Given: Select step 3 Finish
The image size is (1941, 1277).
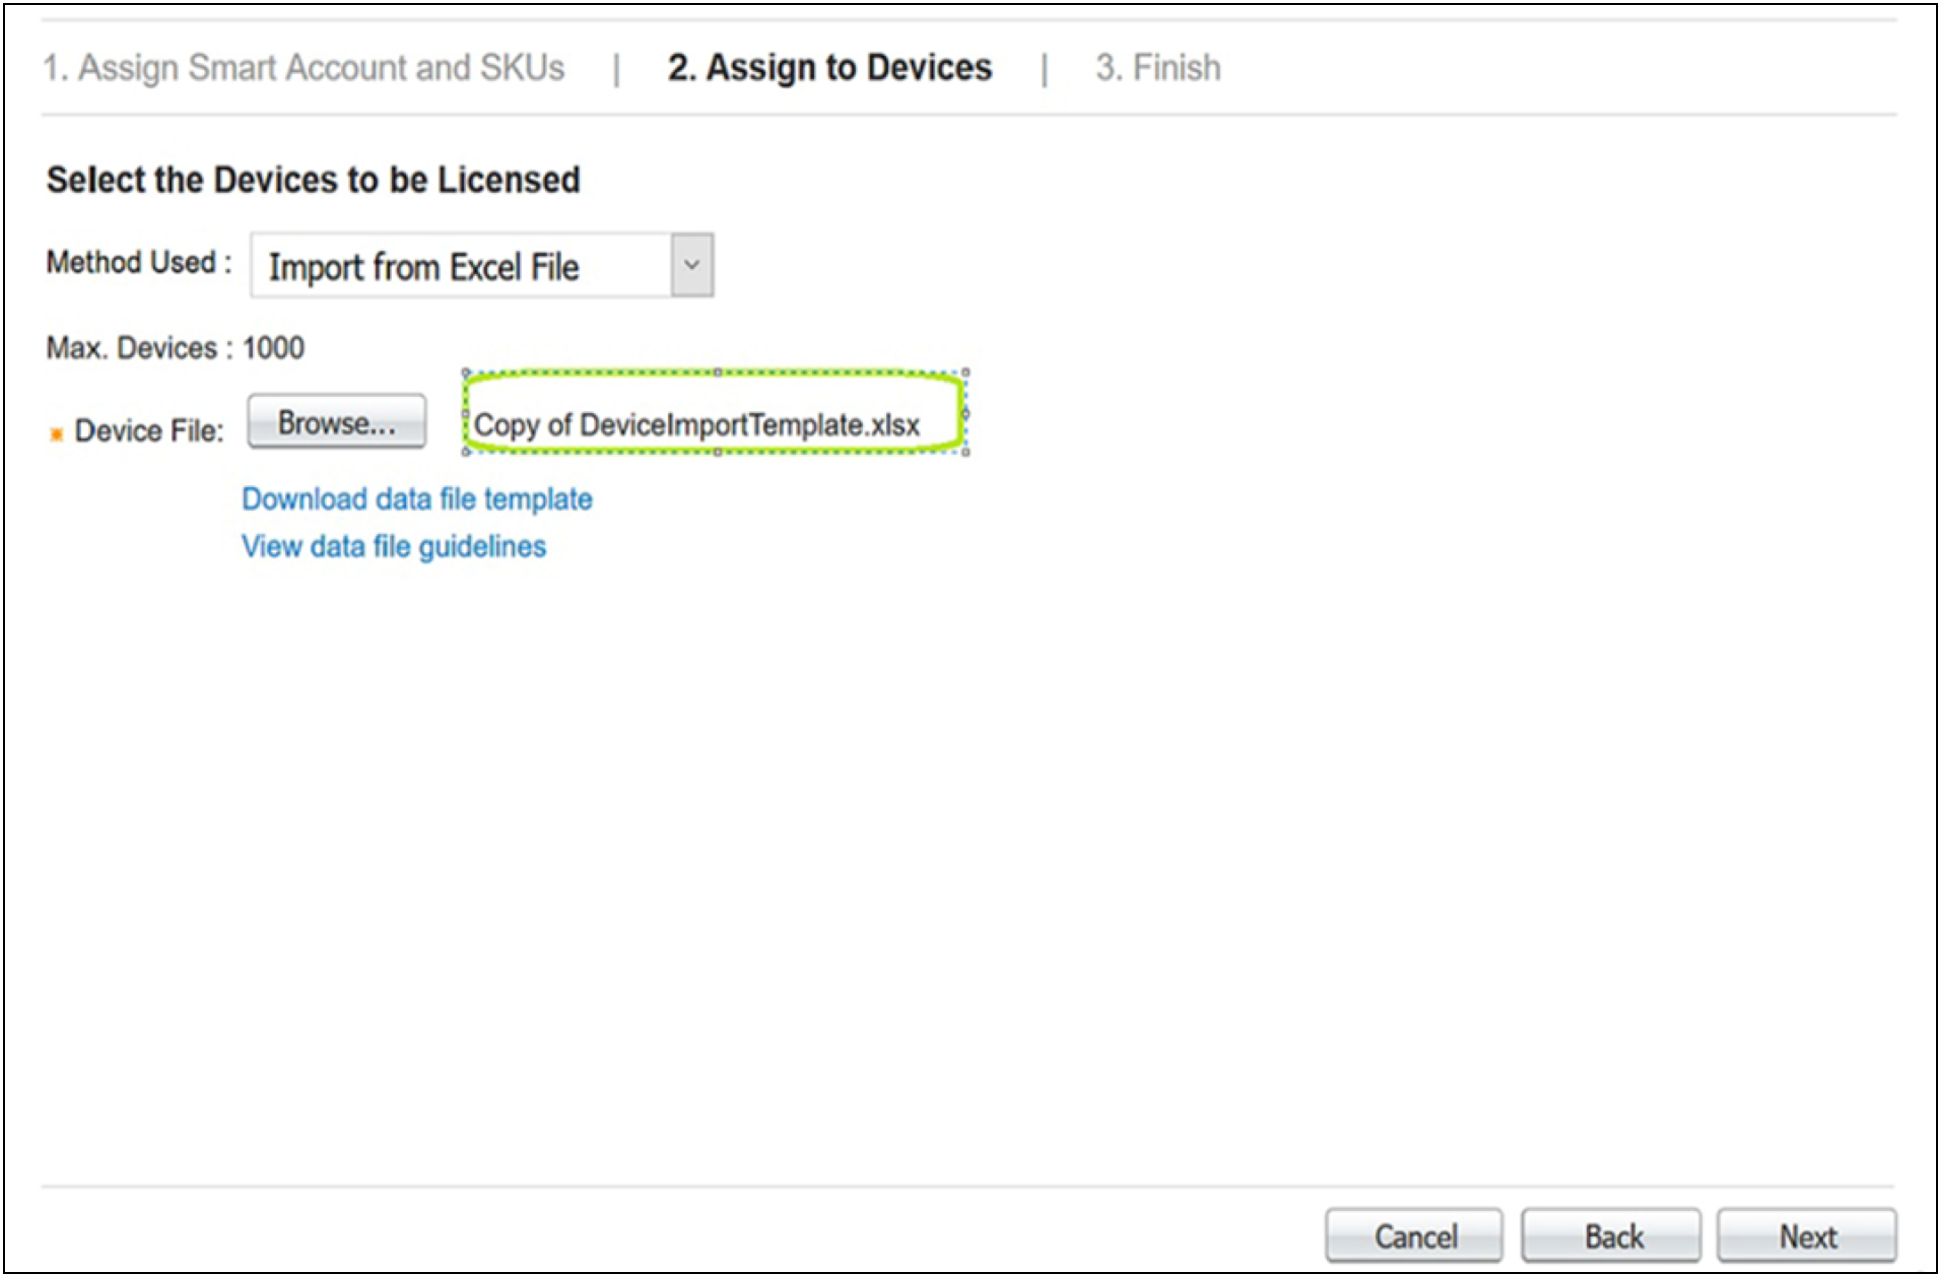Looking at the screenshot, I should pos(1158,68).
